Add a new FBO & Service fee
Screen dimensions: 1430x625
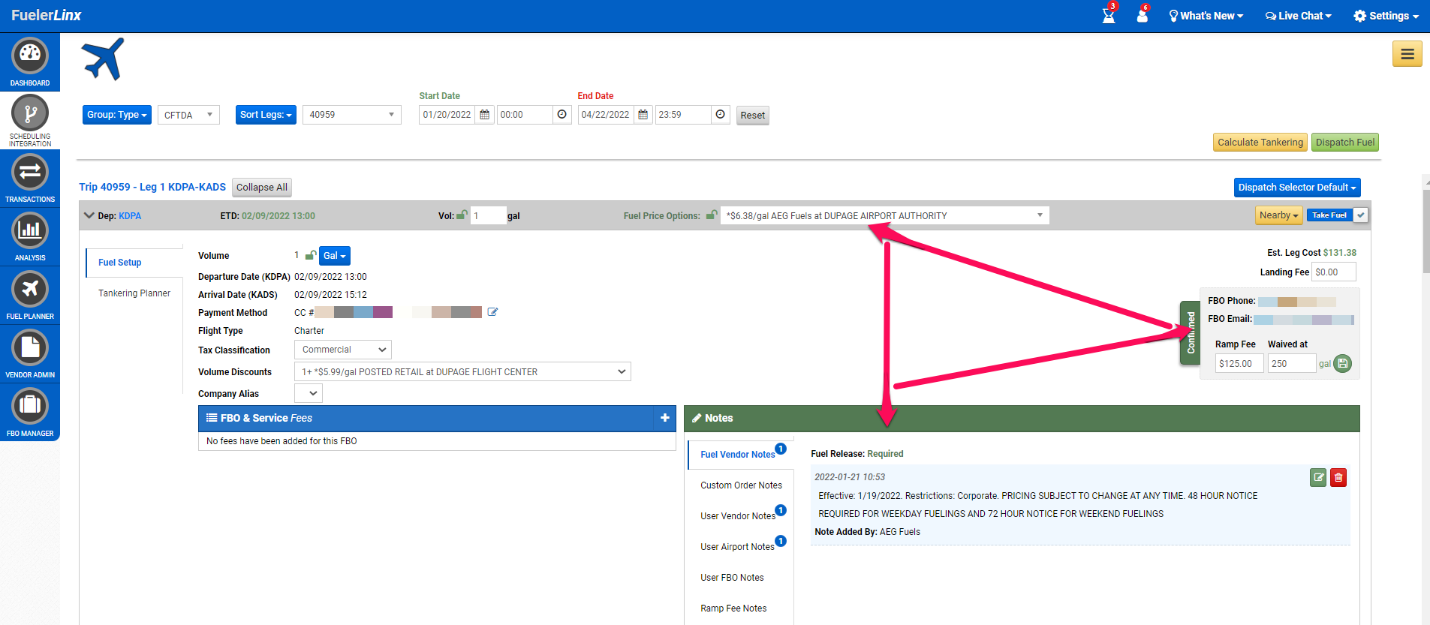[x=665, y=418]
